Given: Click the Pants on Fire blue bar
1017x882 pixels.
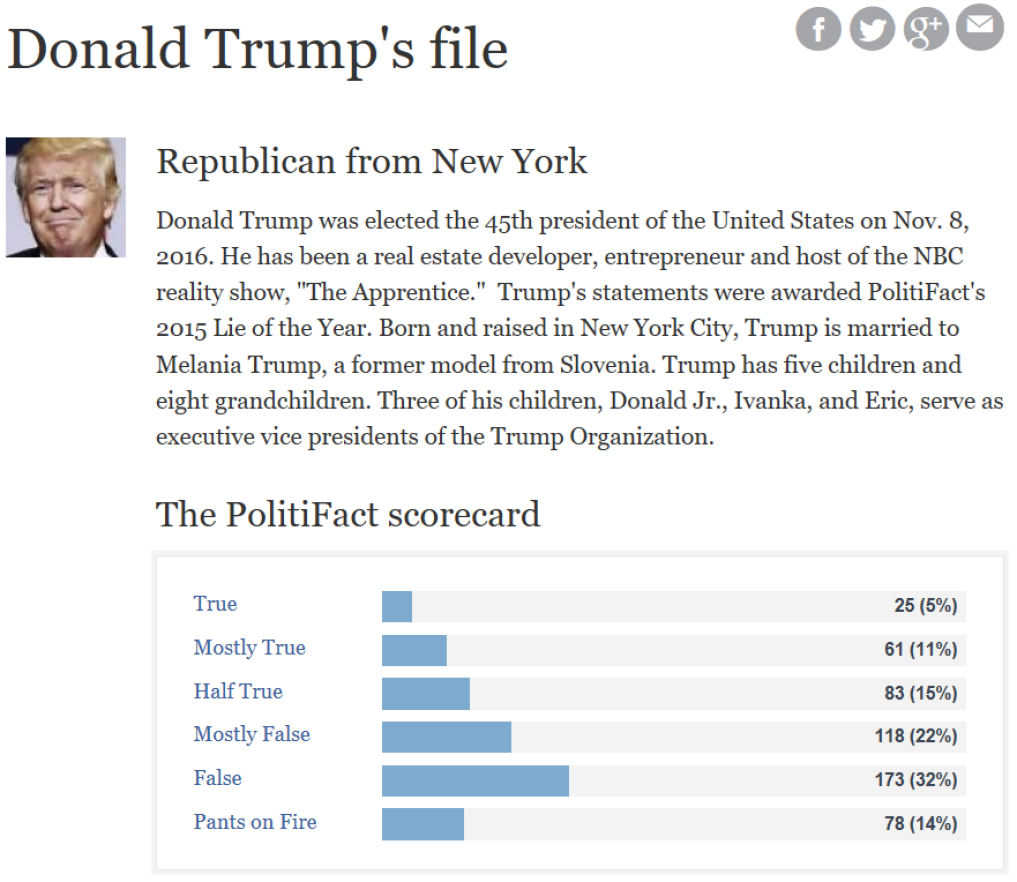Looking at the screenshot, I should [423, 824].
